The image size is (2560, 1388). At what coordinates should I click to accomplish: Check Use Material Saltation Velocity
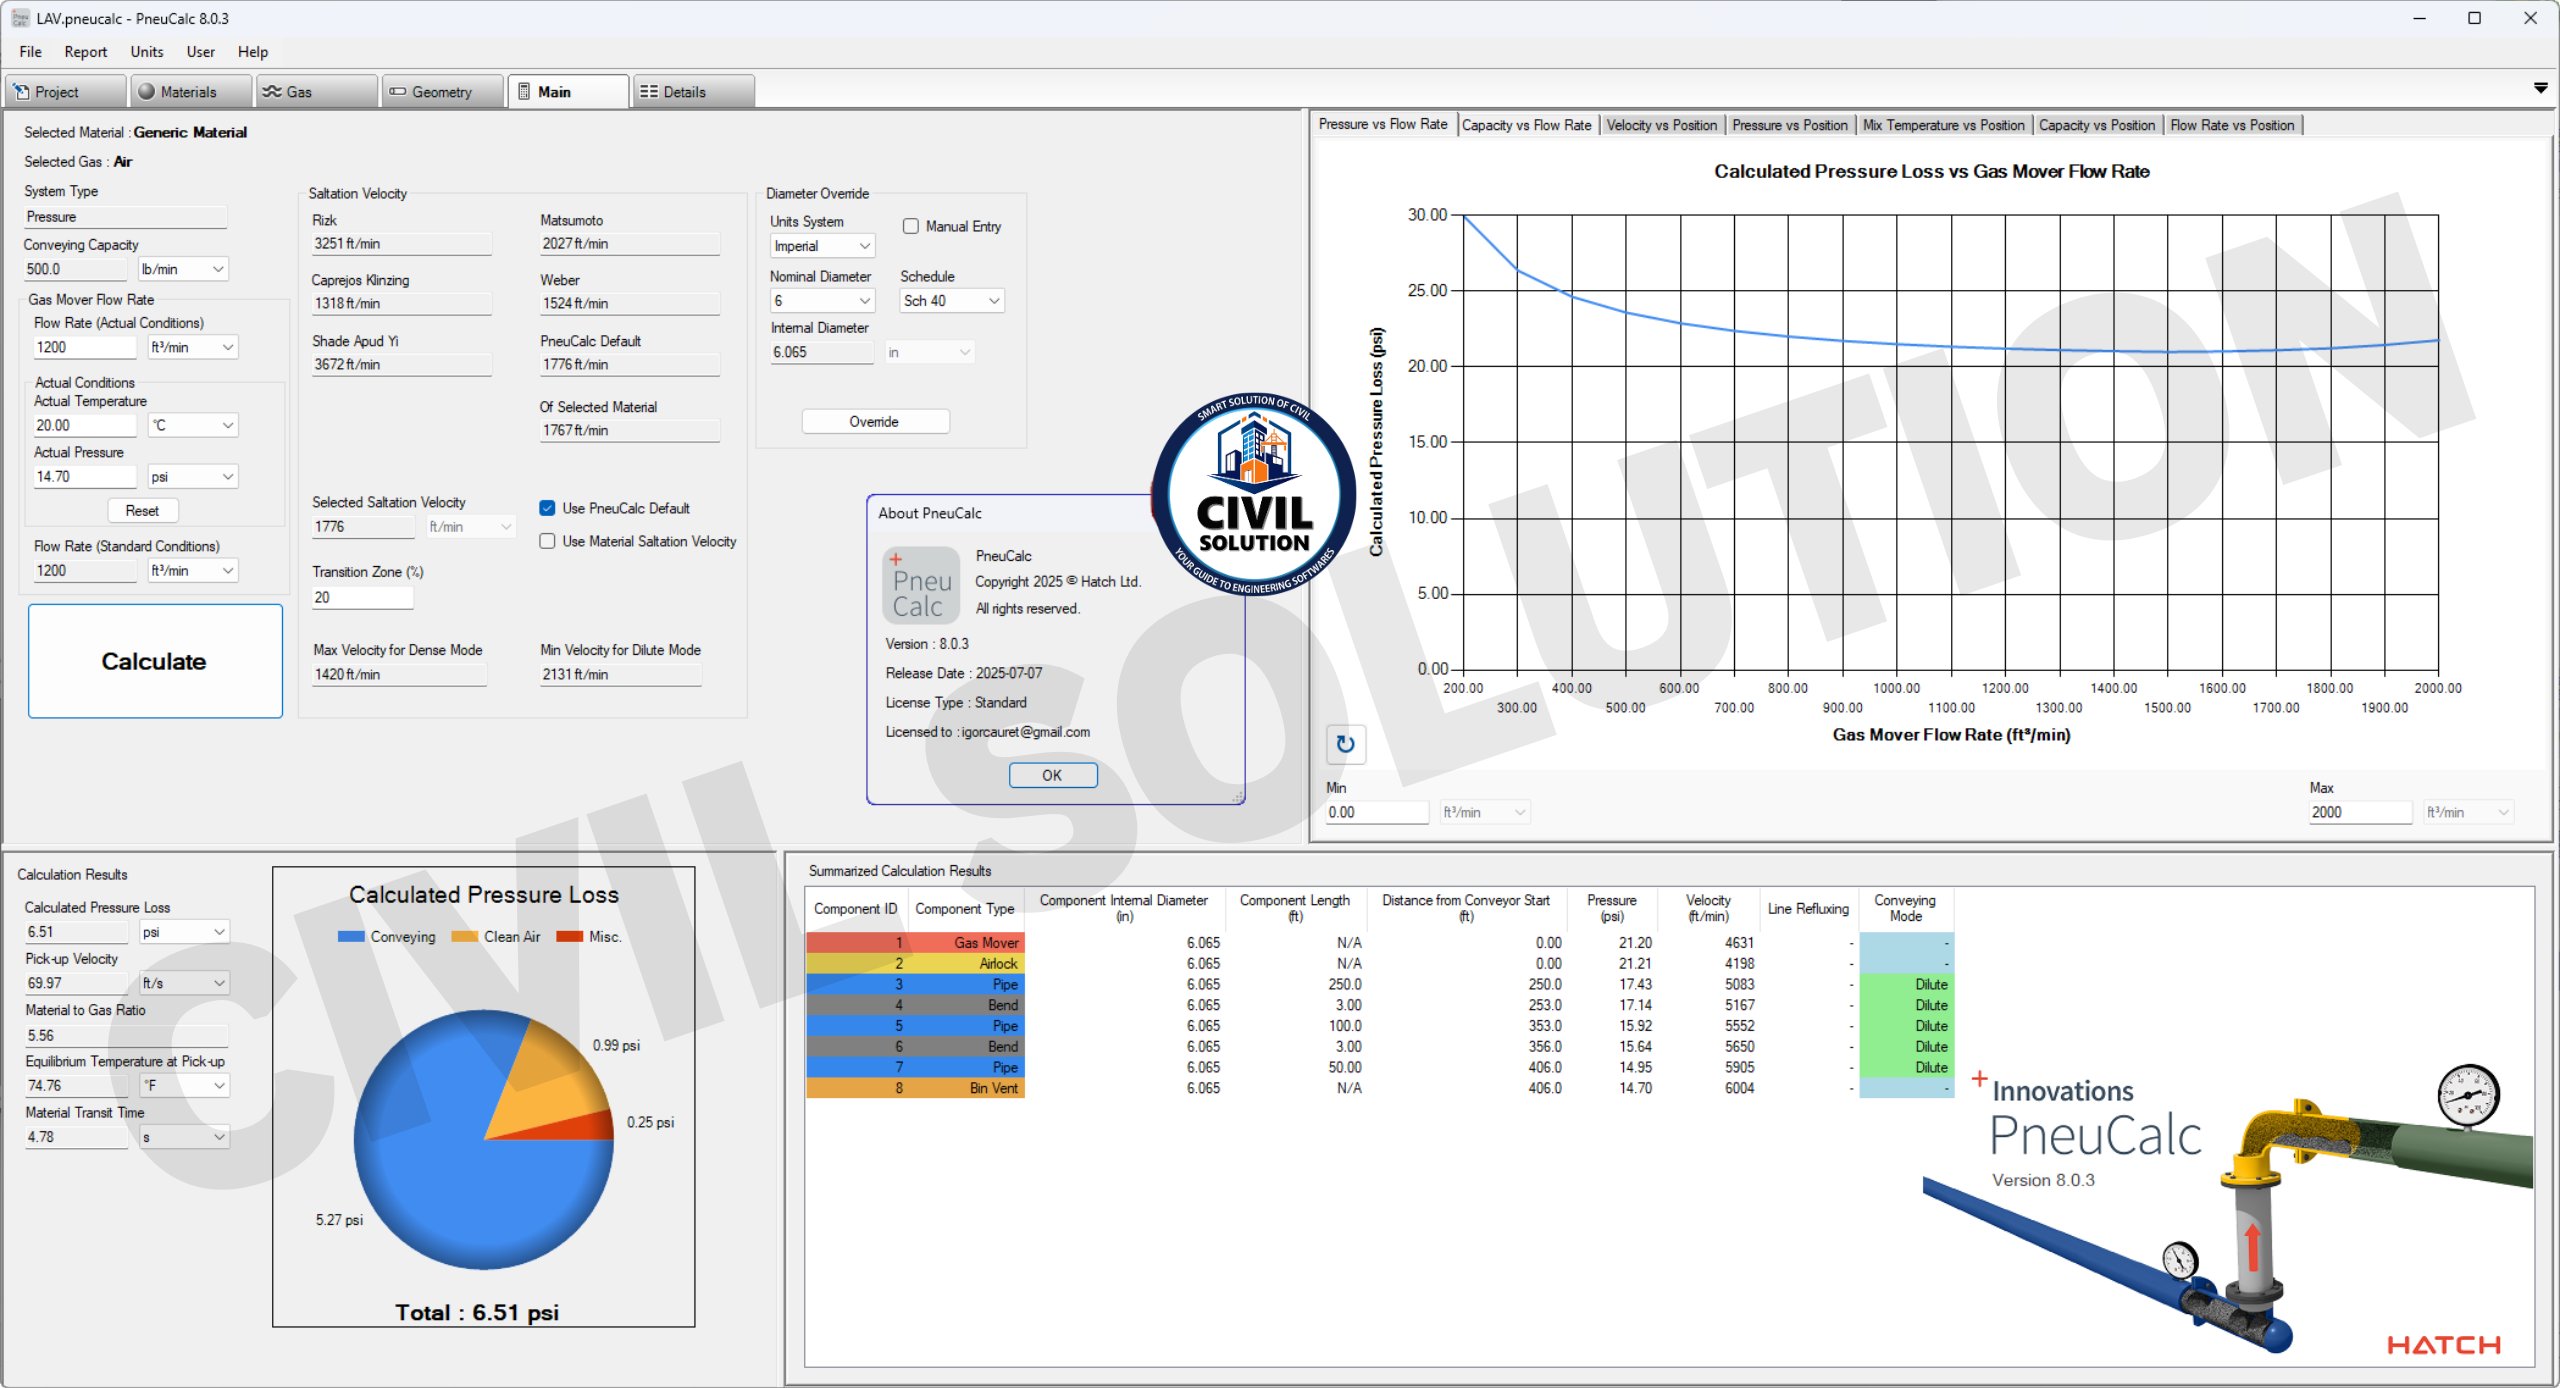tap(547, 541)
